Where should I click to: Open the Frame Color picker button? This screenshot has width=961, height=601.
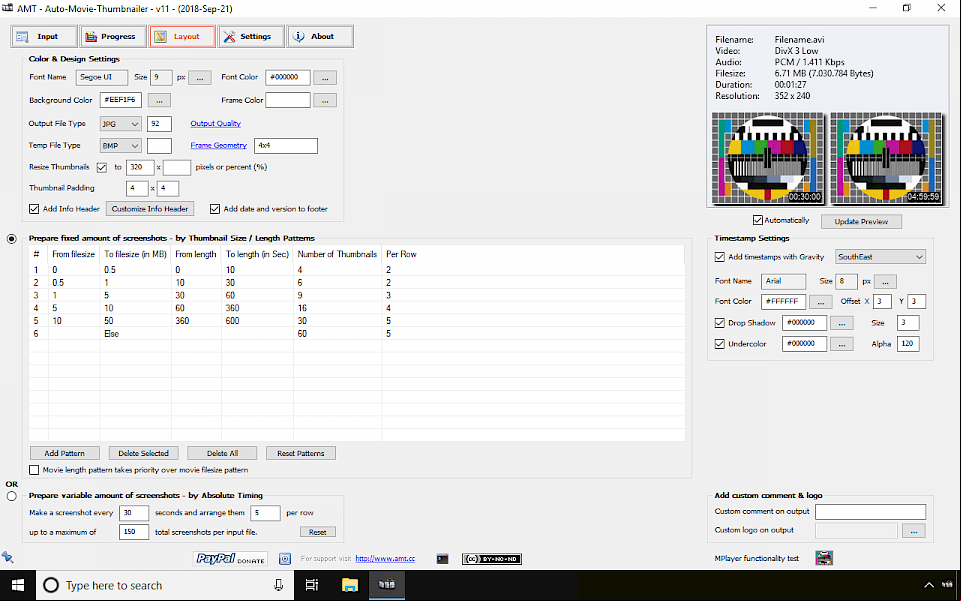325,100
